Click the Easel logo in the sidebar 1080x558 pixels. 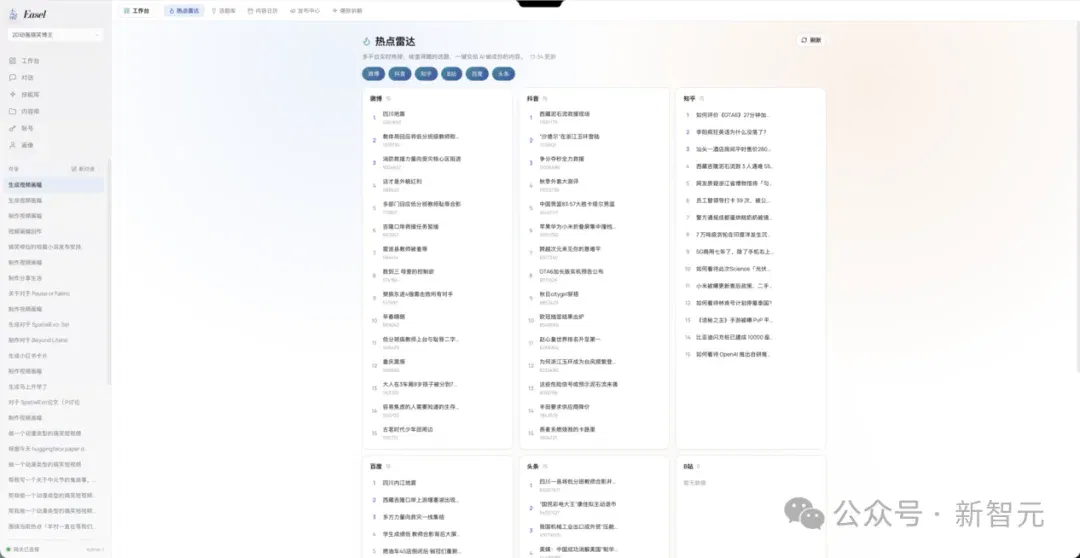coord(28,14)
